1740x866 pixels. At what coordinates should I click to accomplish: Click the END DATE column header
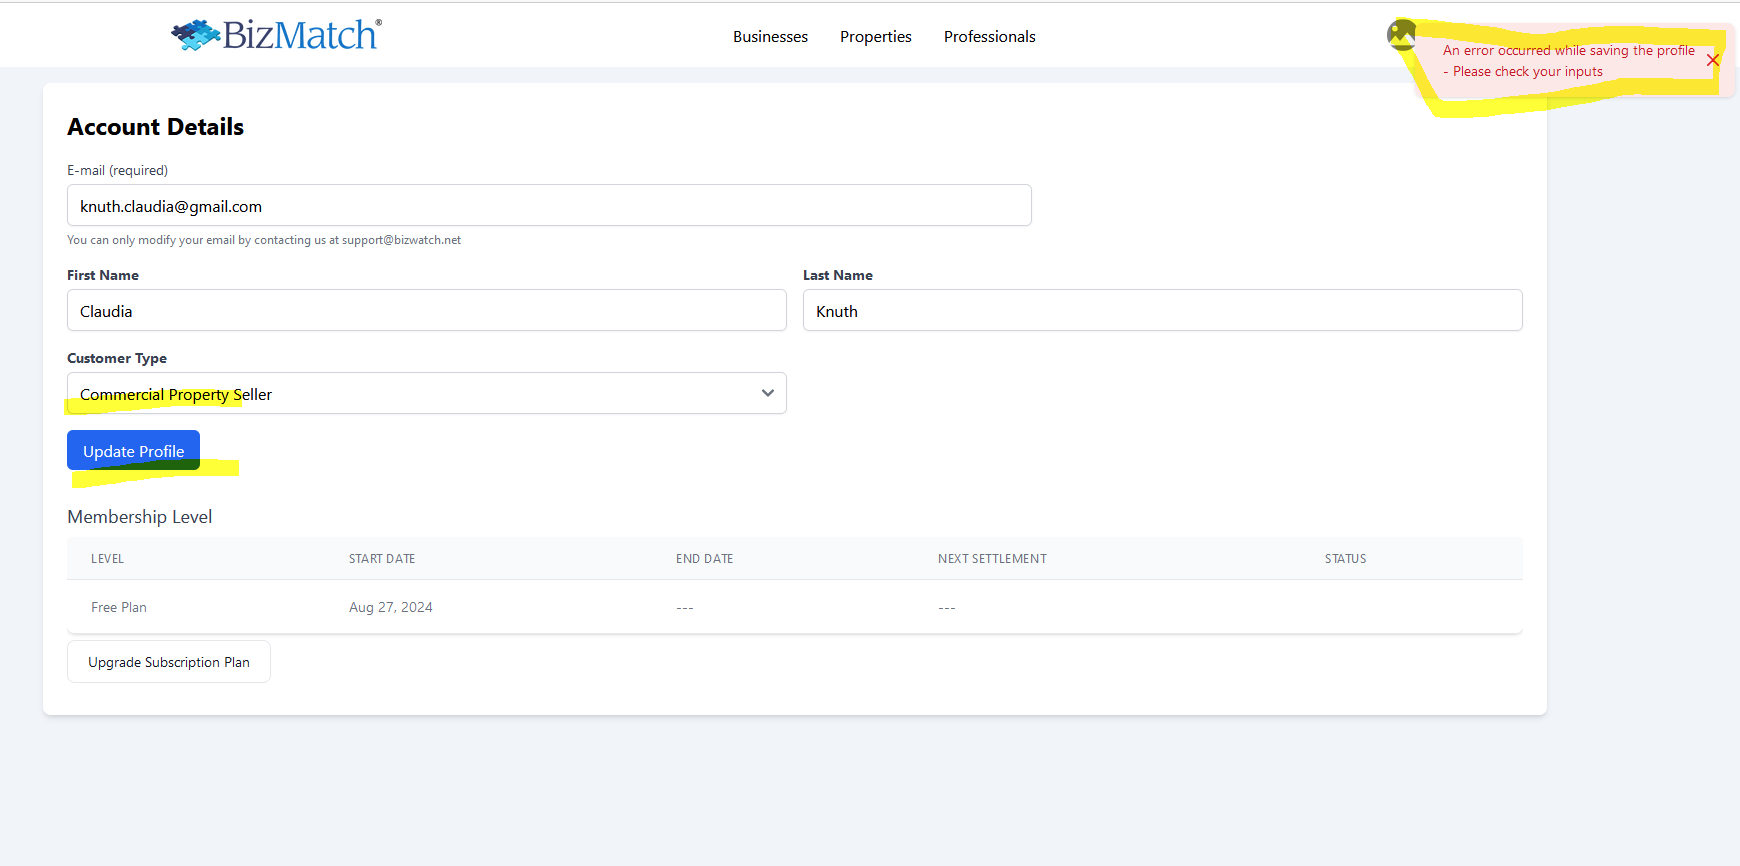(x=704, y=559)
